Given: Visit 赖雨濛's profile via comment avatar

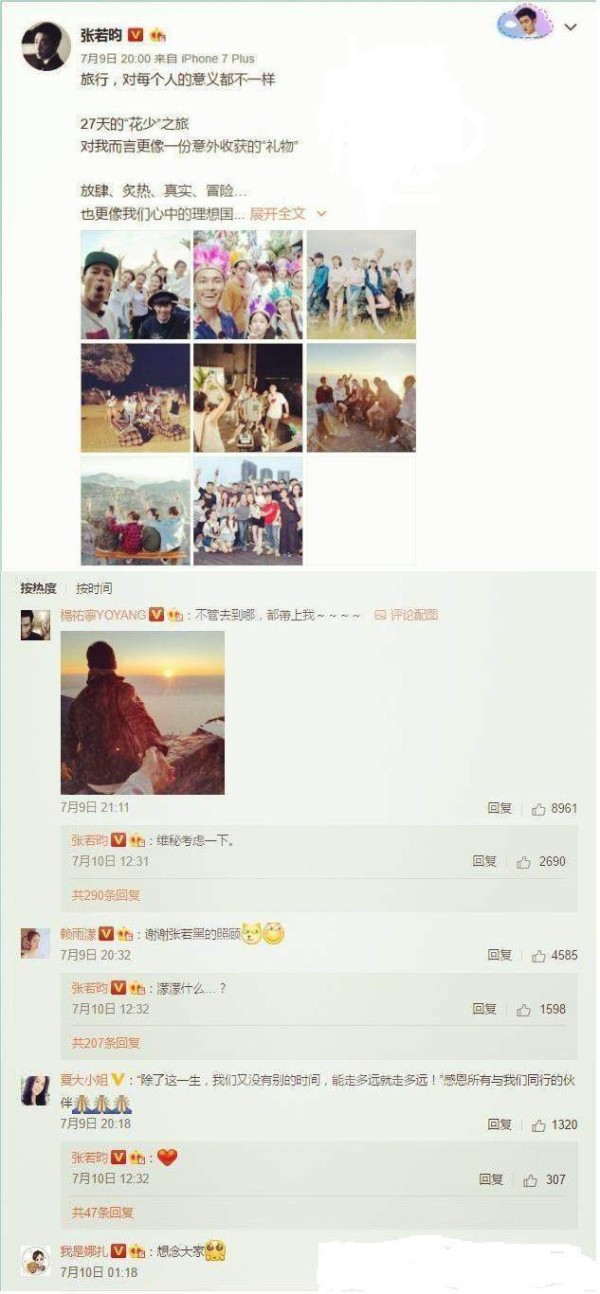Looking at the screenshot, I should pos(35,943).
